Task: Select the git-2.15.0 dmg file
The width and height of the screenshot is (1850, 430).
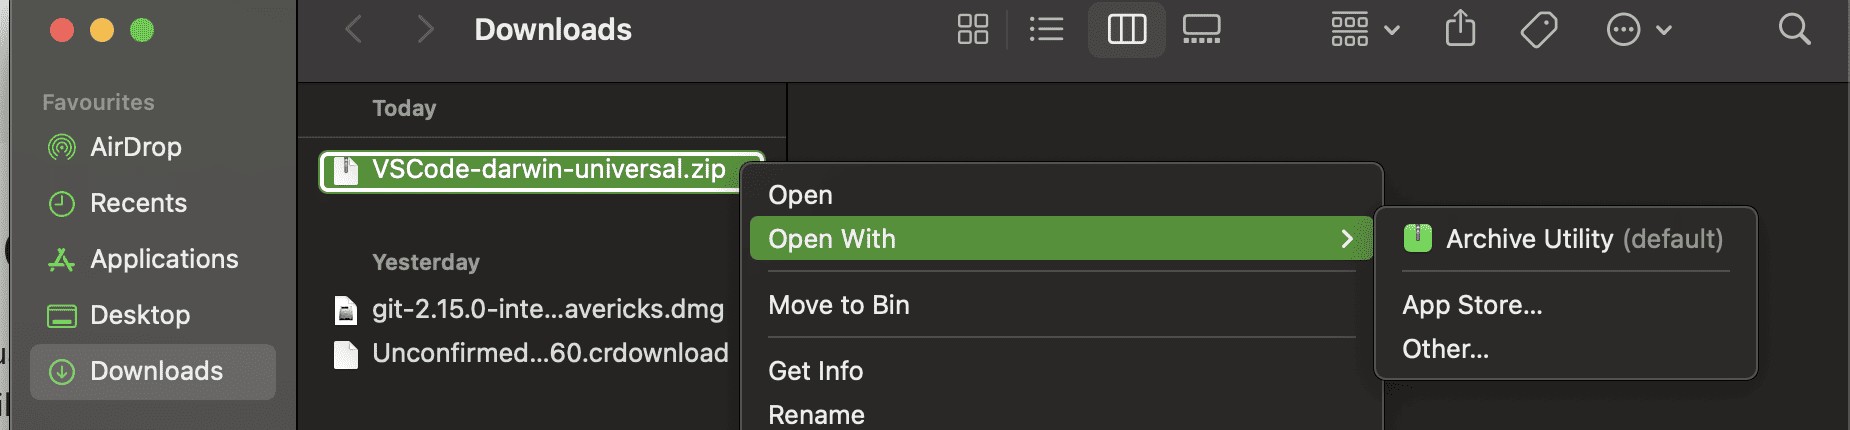Action: [547, 309]
